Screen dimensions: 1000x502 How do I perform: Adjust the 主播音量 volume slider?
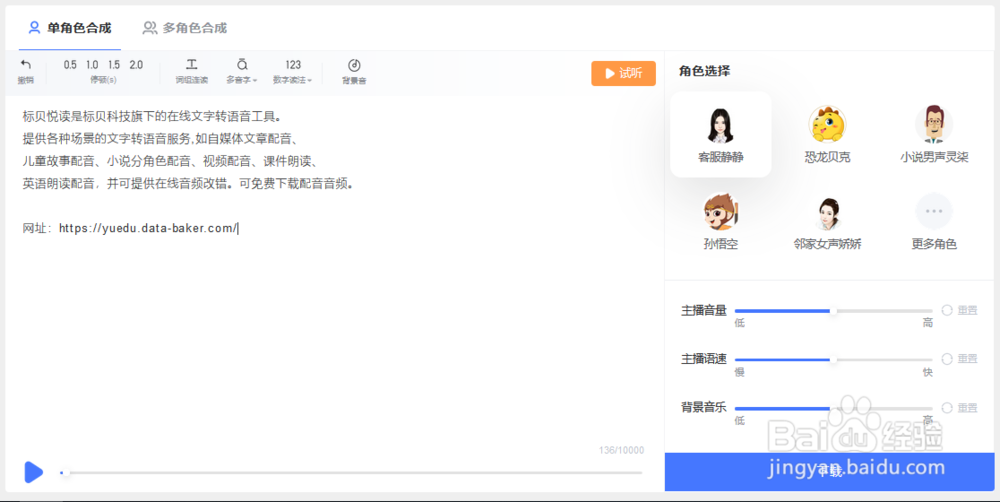(834, 311)
